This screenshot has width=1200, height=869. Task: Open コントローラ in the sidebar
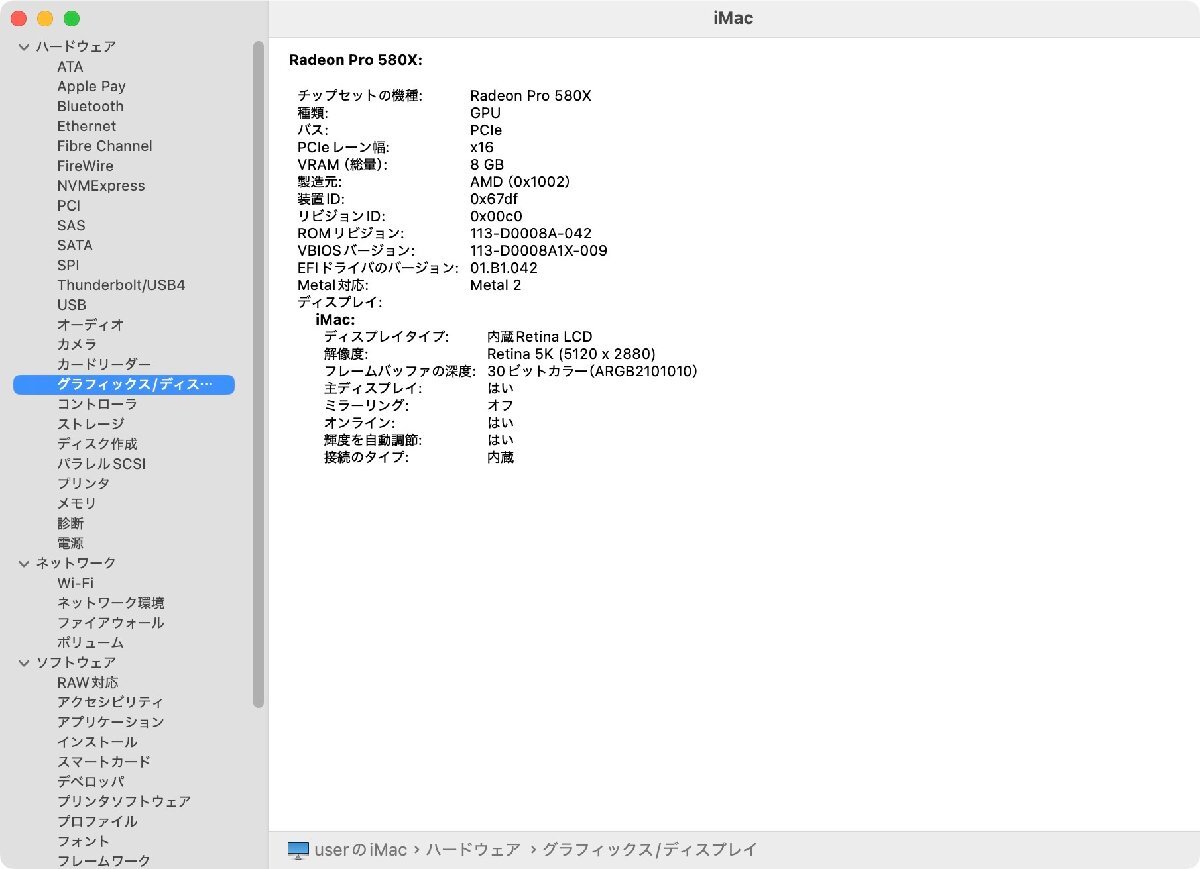97,404
